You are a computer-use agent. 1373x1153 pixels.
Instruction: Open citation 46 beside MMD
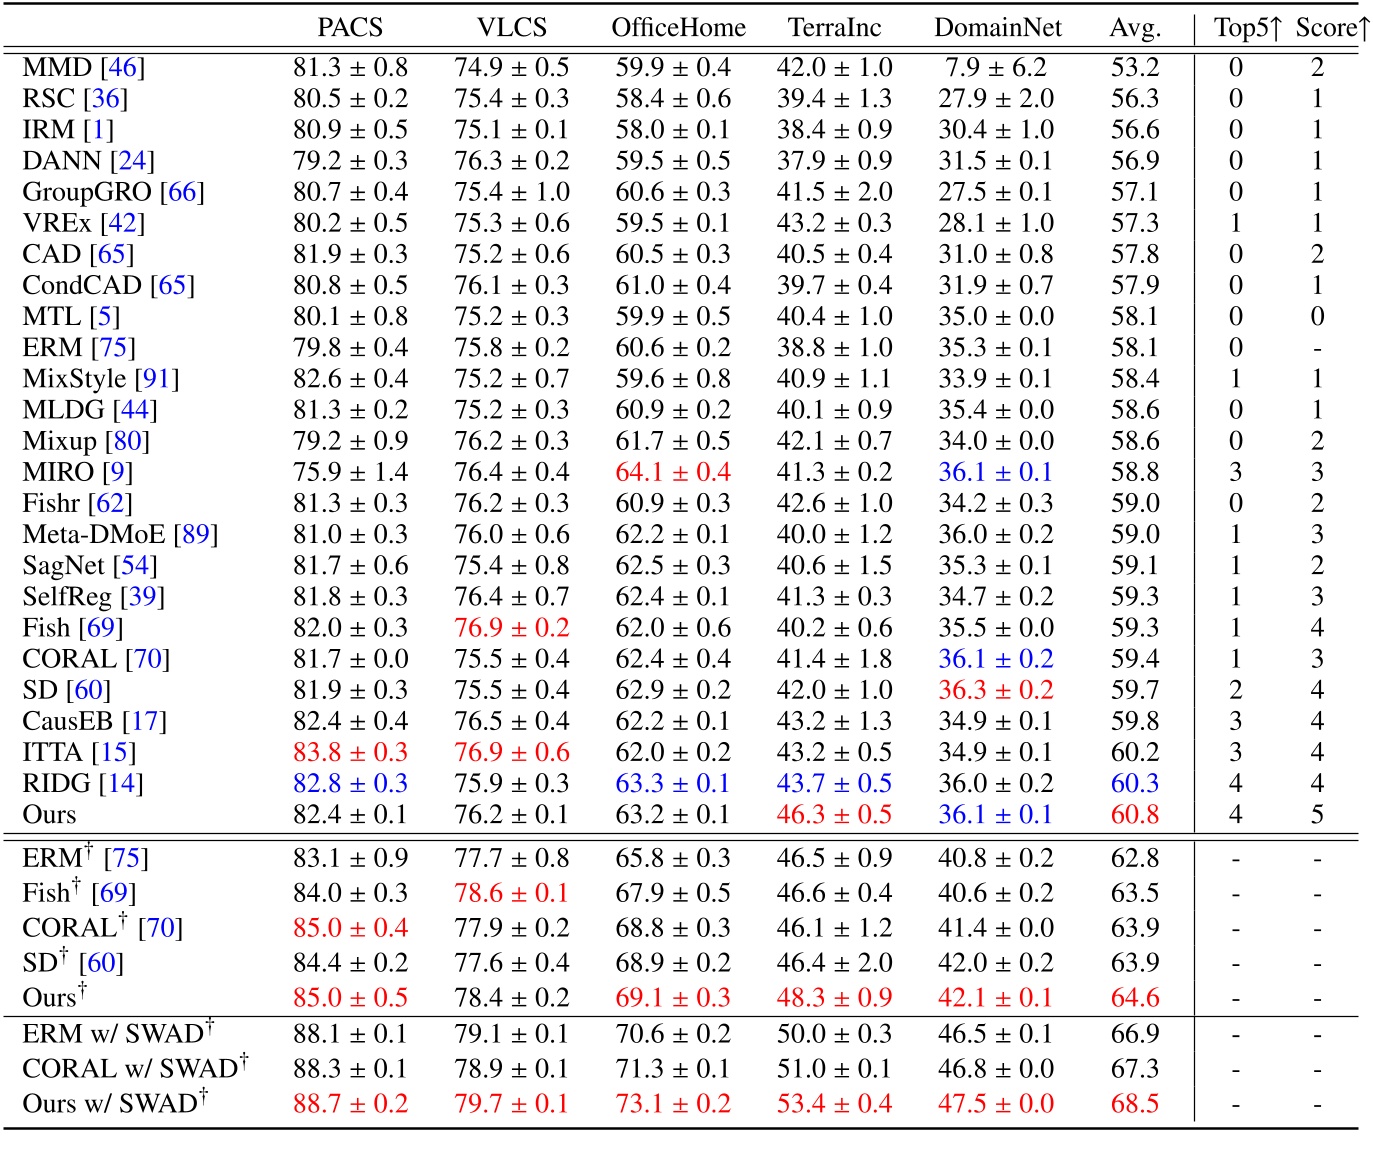coord(123,68)
